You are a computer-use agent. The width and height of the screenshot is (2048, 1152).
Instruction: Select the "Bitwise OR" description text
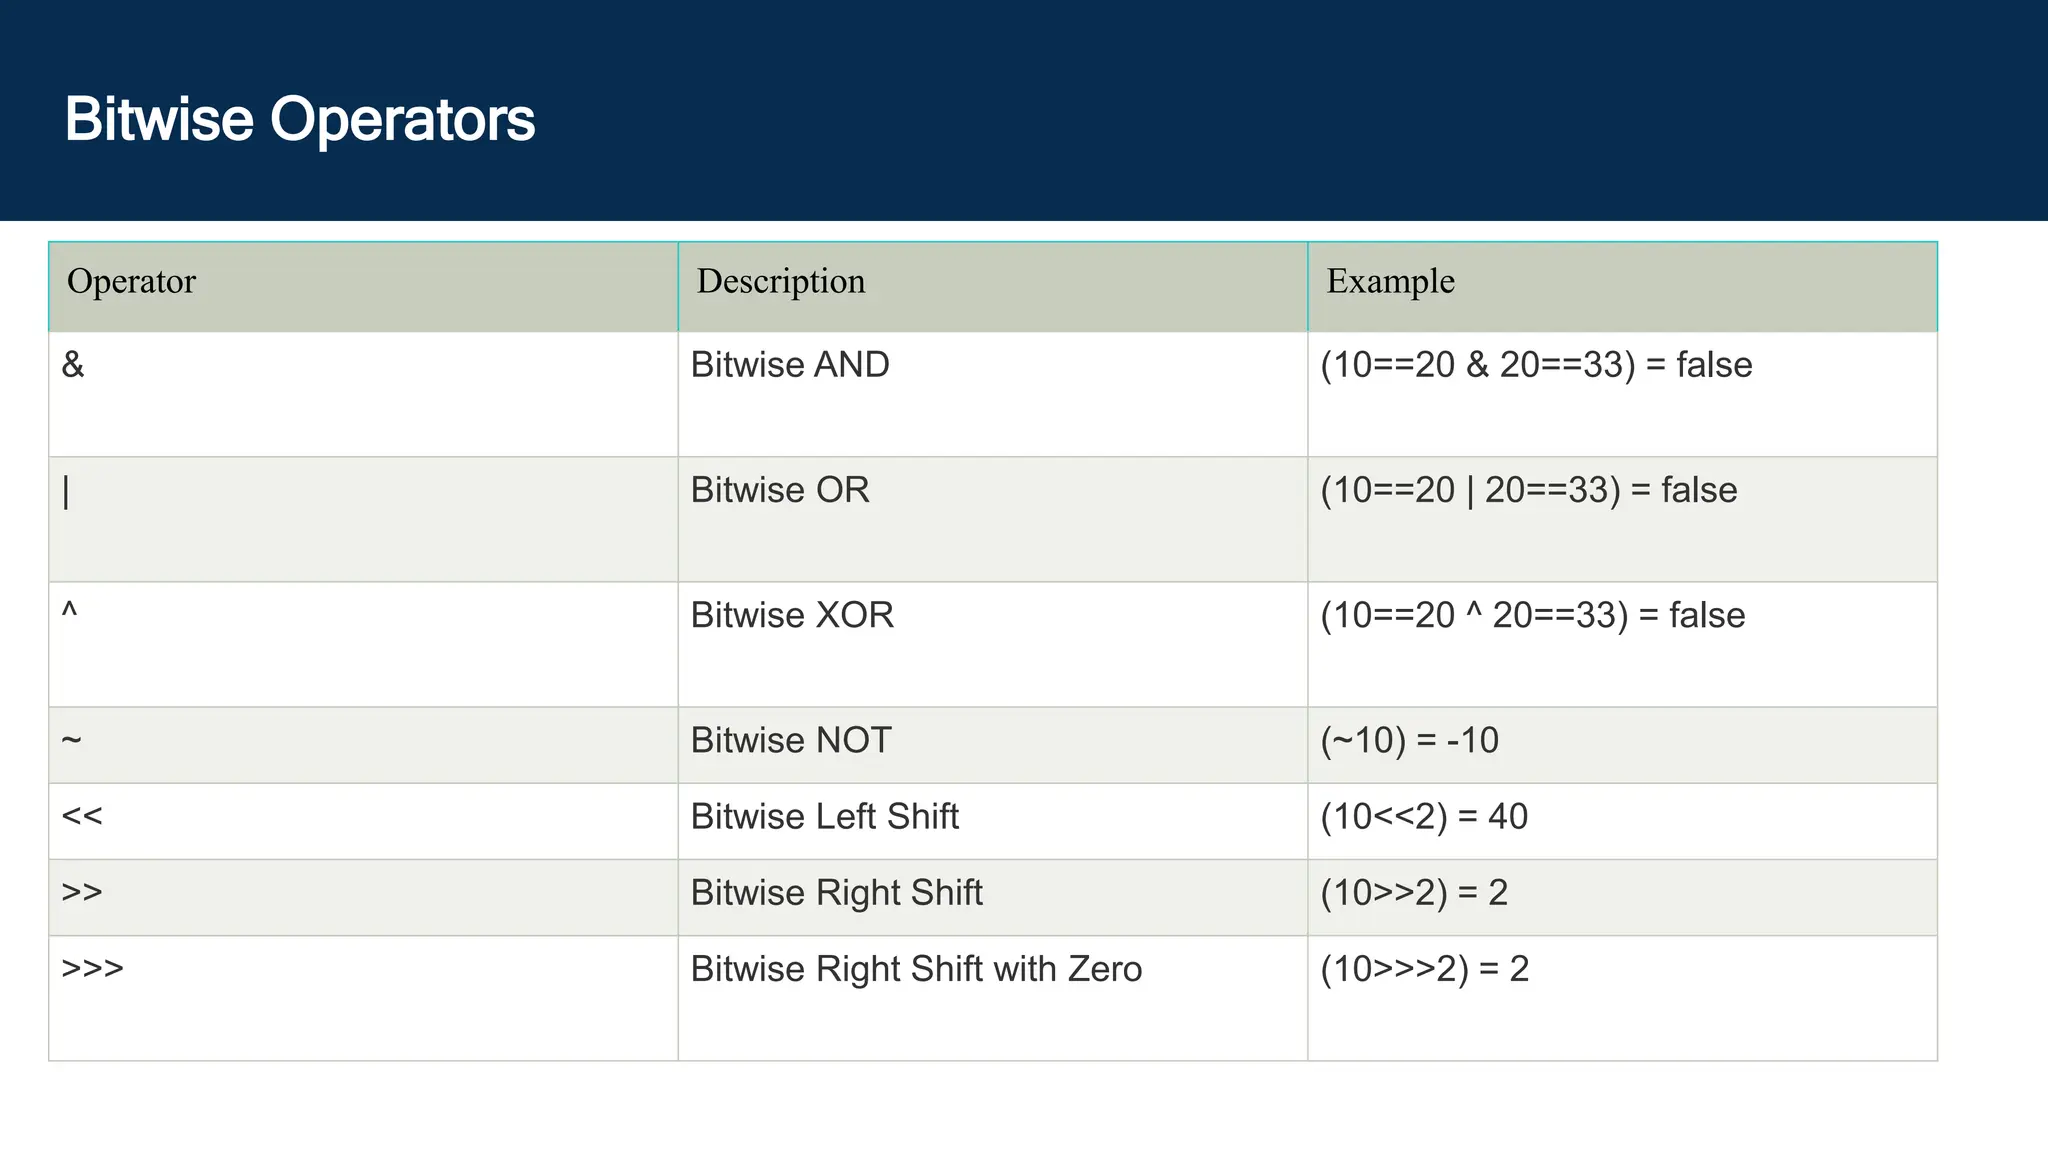(x=780, y=490)
